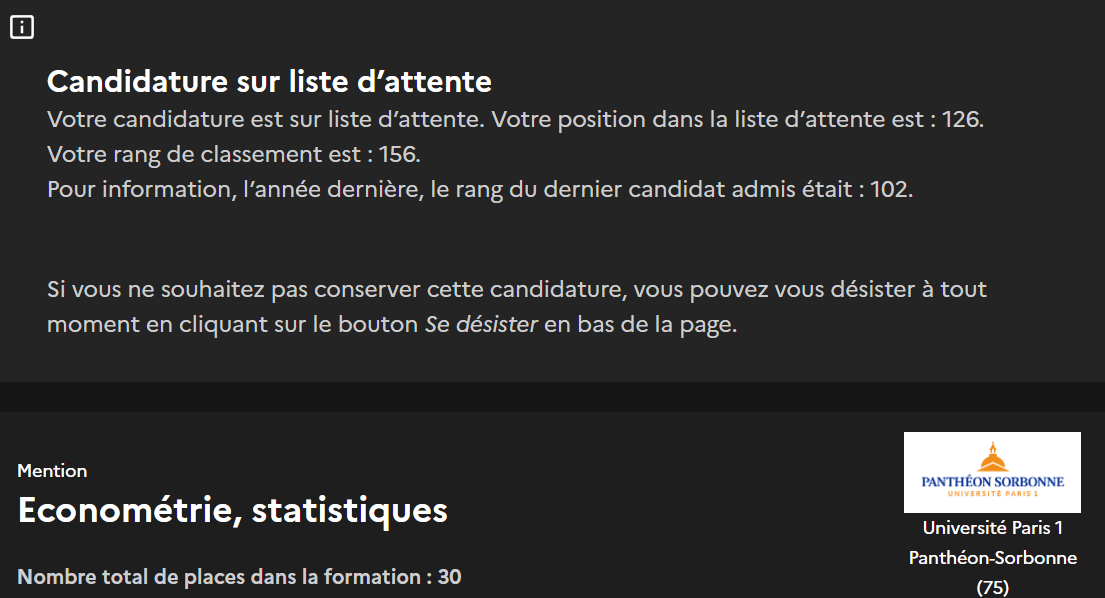Click the number 30 of total places

(x=449, y=577)
